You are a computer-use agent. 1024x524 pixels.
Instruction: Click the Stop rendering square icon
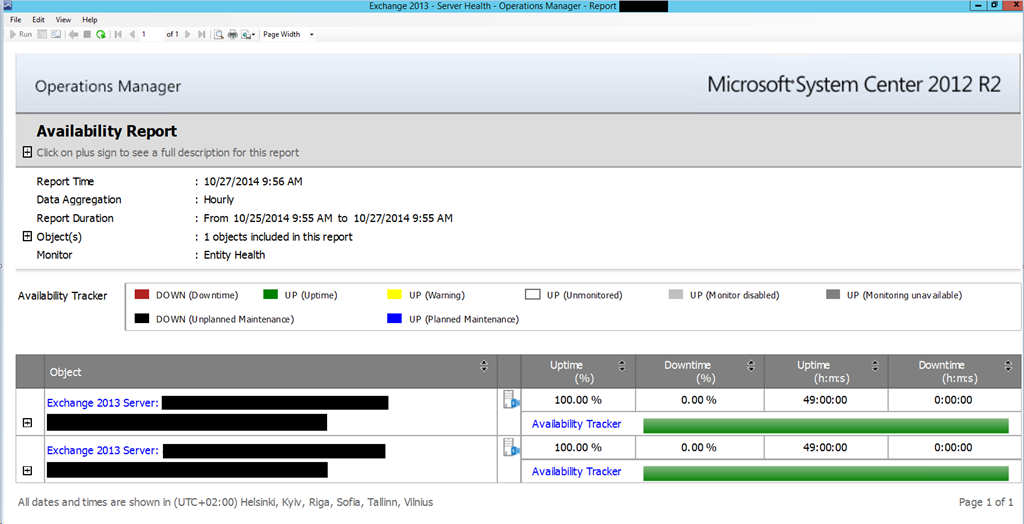point(87,34)
